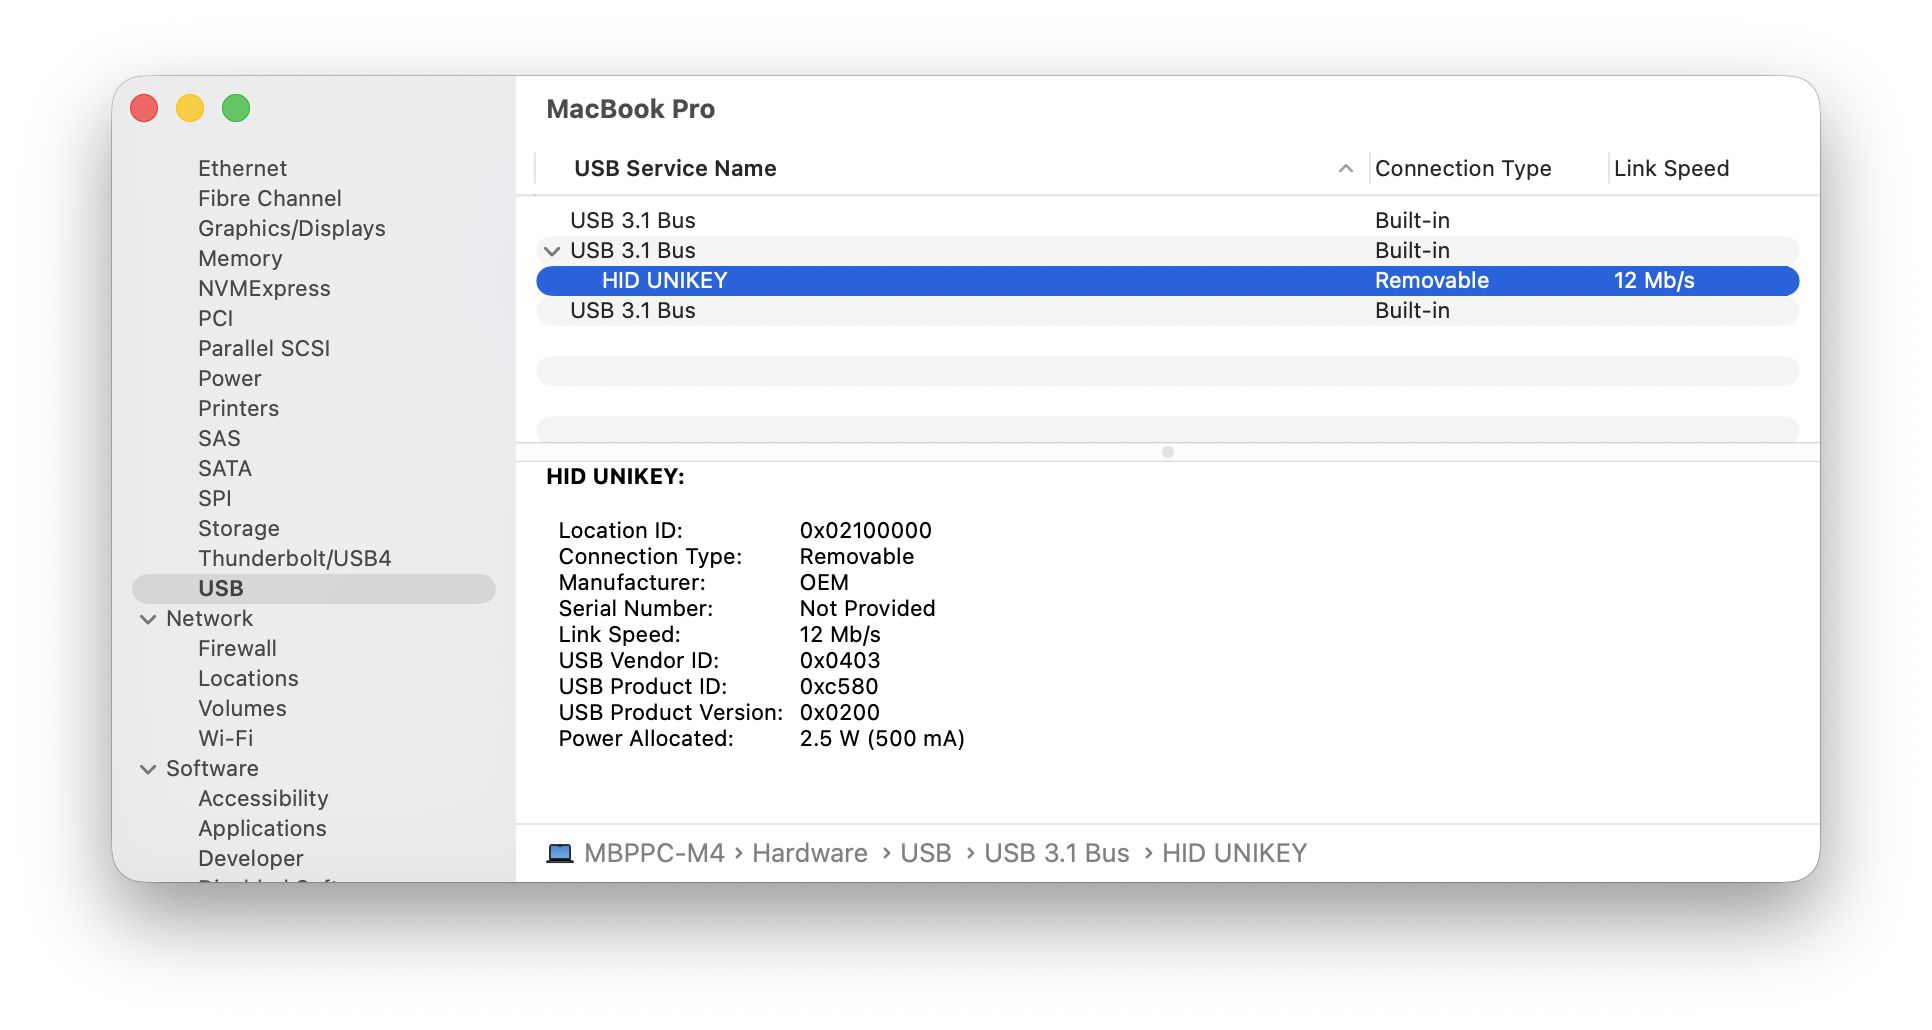Open Printers in the sidebar
1932x1030 pixels.
pos(238,408)
